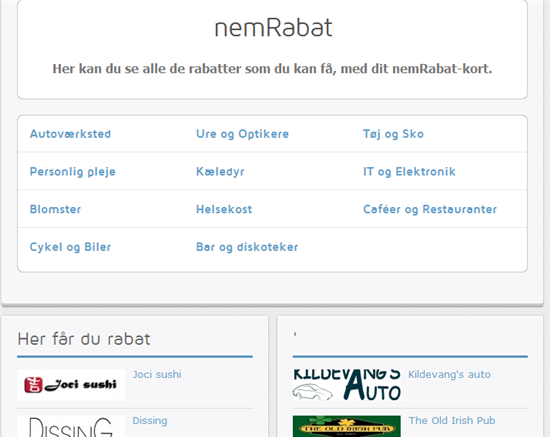Open Bar og diskoteker category
This screenshot has width=550, height=437.
pos(247,247)
